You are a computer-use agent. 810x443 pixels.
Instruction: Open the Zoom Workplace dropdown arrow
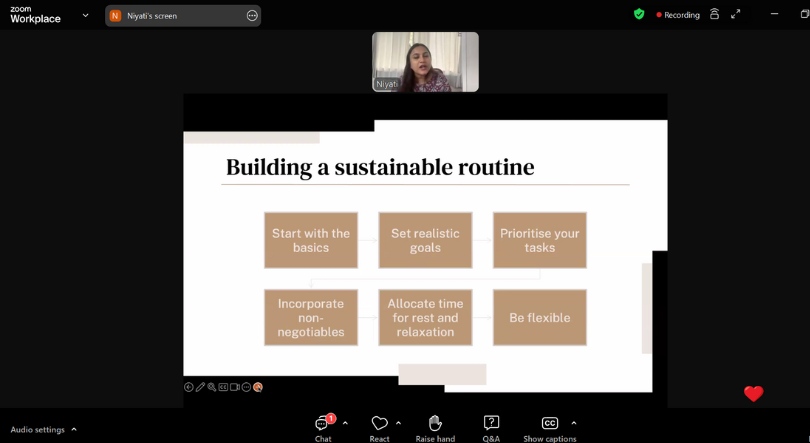[85, 15]
